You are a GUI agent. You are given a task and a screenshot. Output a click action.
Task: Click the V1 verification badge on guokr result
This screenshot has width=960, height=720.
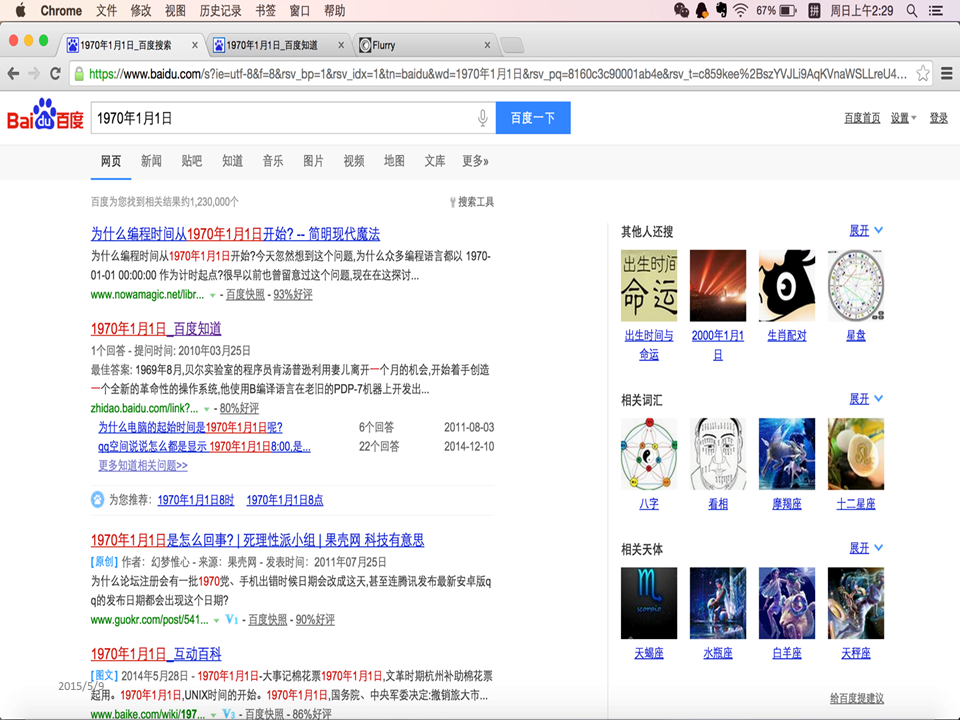tap(231, 620)
